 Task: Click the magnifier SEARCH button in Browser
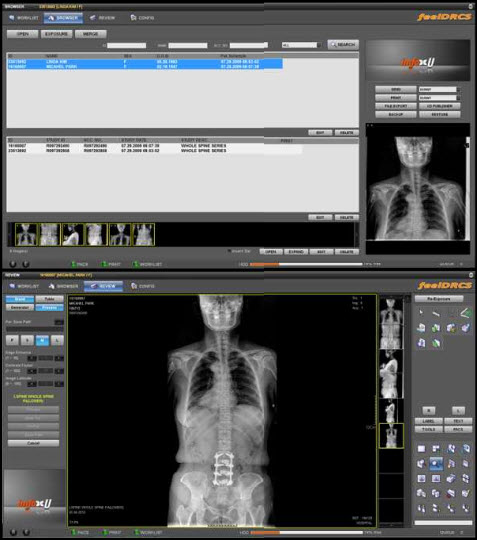343,44
